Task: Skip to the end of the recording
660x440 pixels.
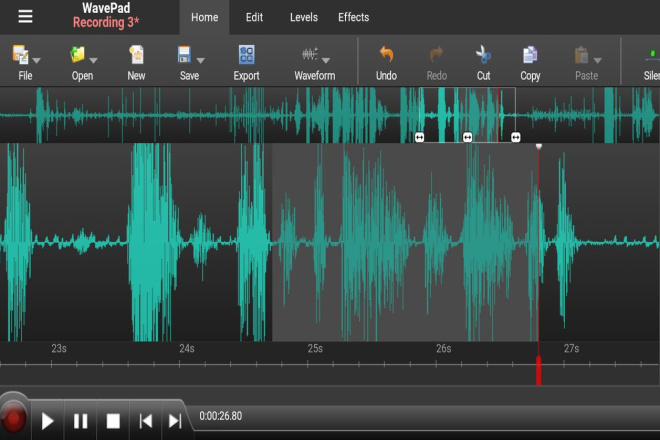Action: pos(175,421)
